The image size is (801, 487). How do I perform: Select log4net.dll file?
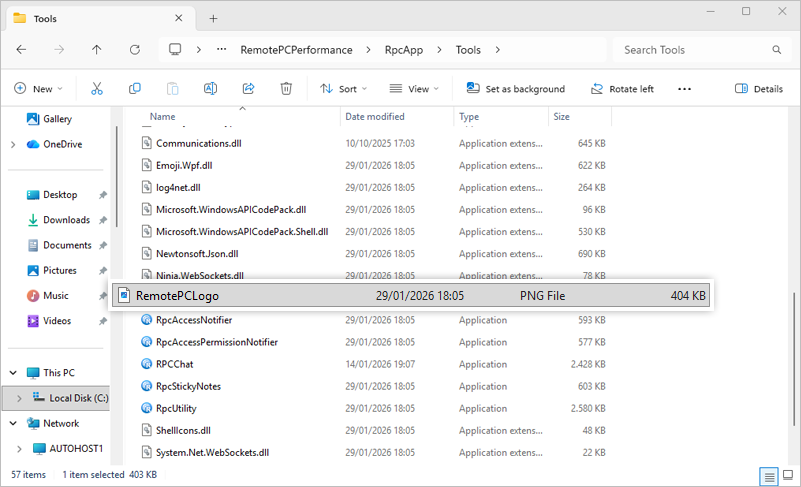pyautogui.click(x=178, y=188)
